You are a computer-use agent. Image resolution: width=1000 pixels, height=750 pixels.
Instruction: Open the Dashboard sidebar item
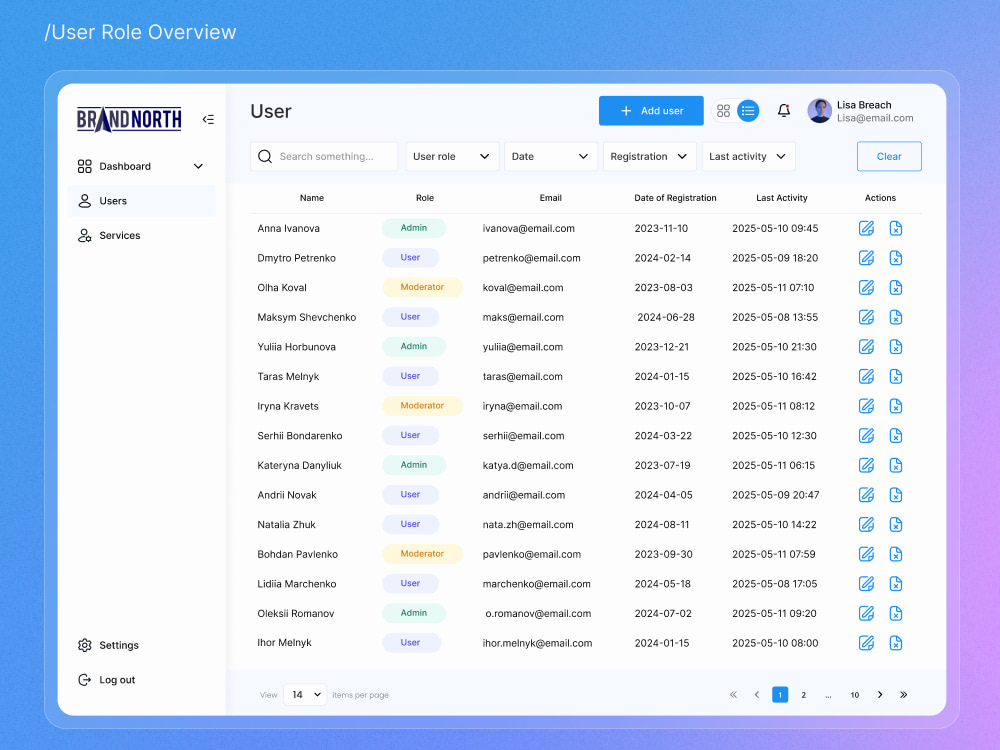click(x=141, y=166)
